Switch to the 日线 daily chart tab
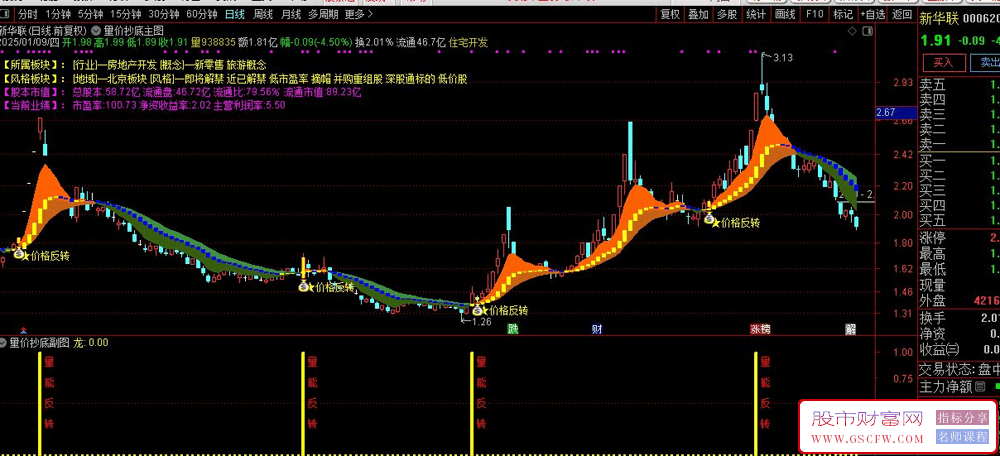Viewport: 1000px width, 456px height. pos(235,14)
